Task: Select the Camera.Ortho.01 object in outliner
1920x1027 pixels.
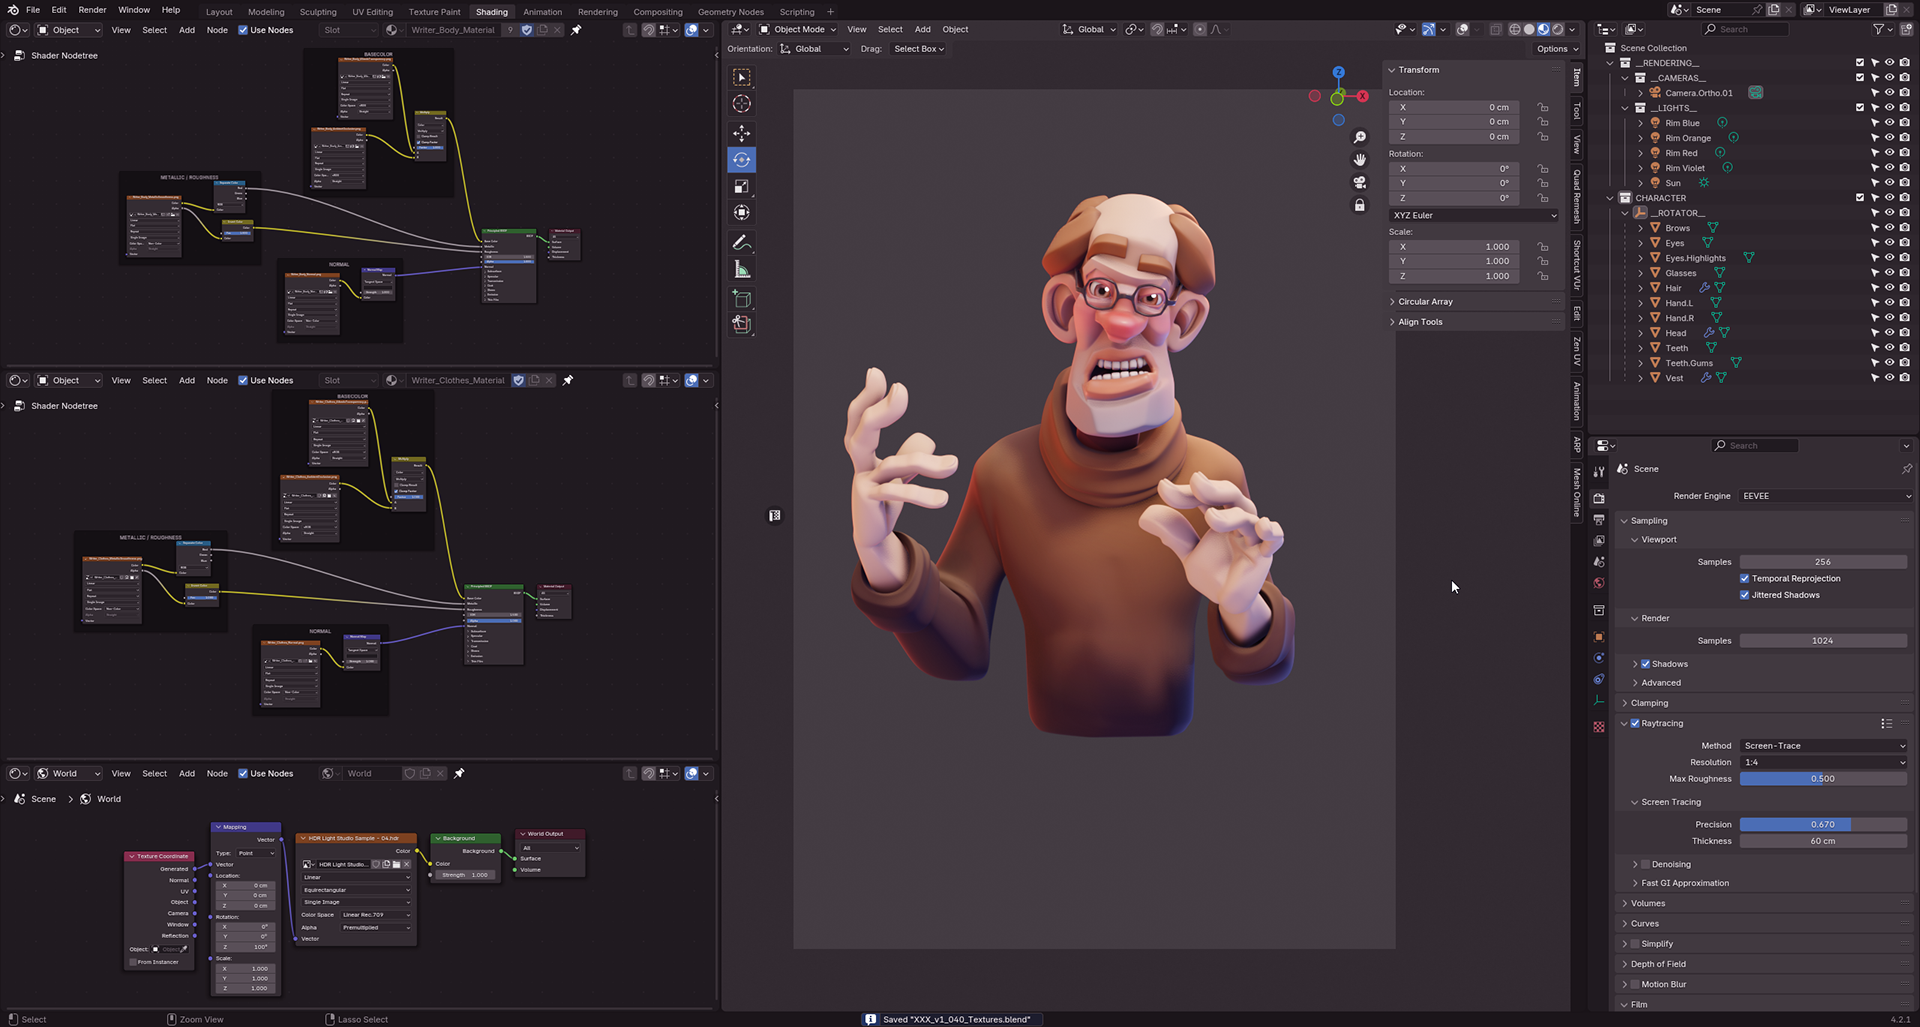Action: tap(1698, 93)
